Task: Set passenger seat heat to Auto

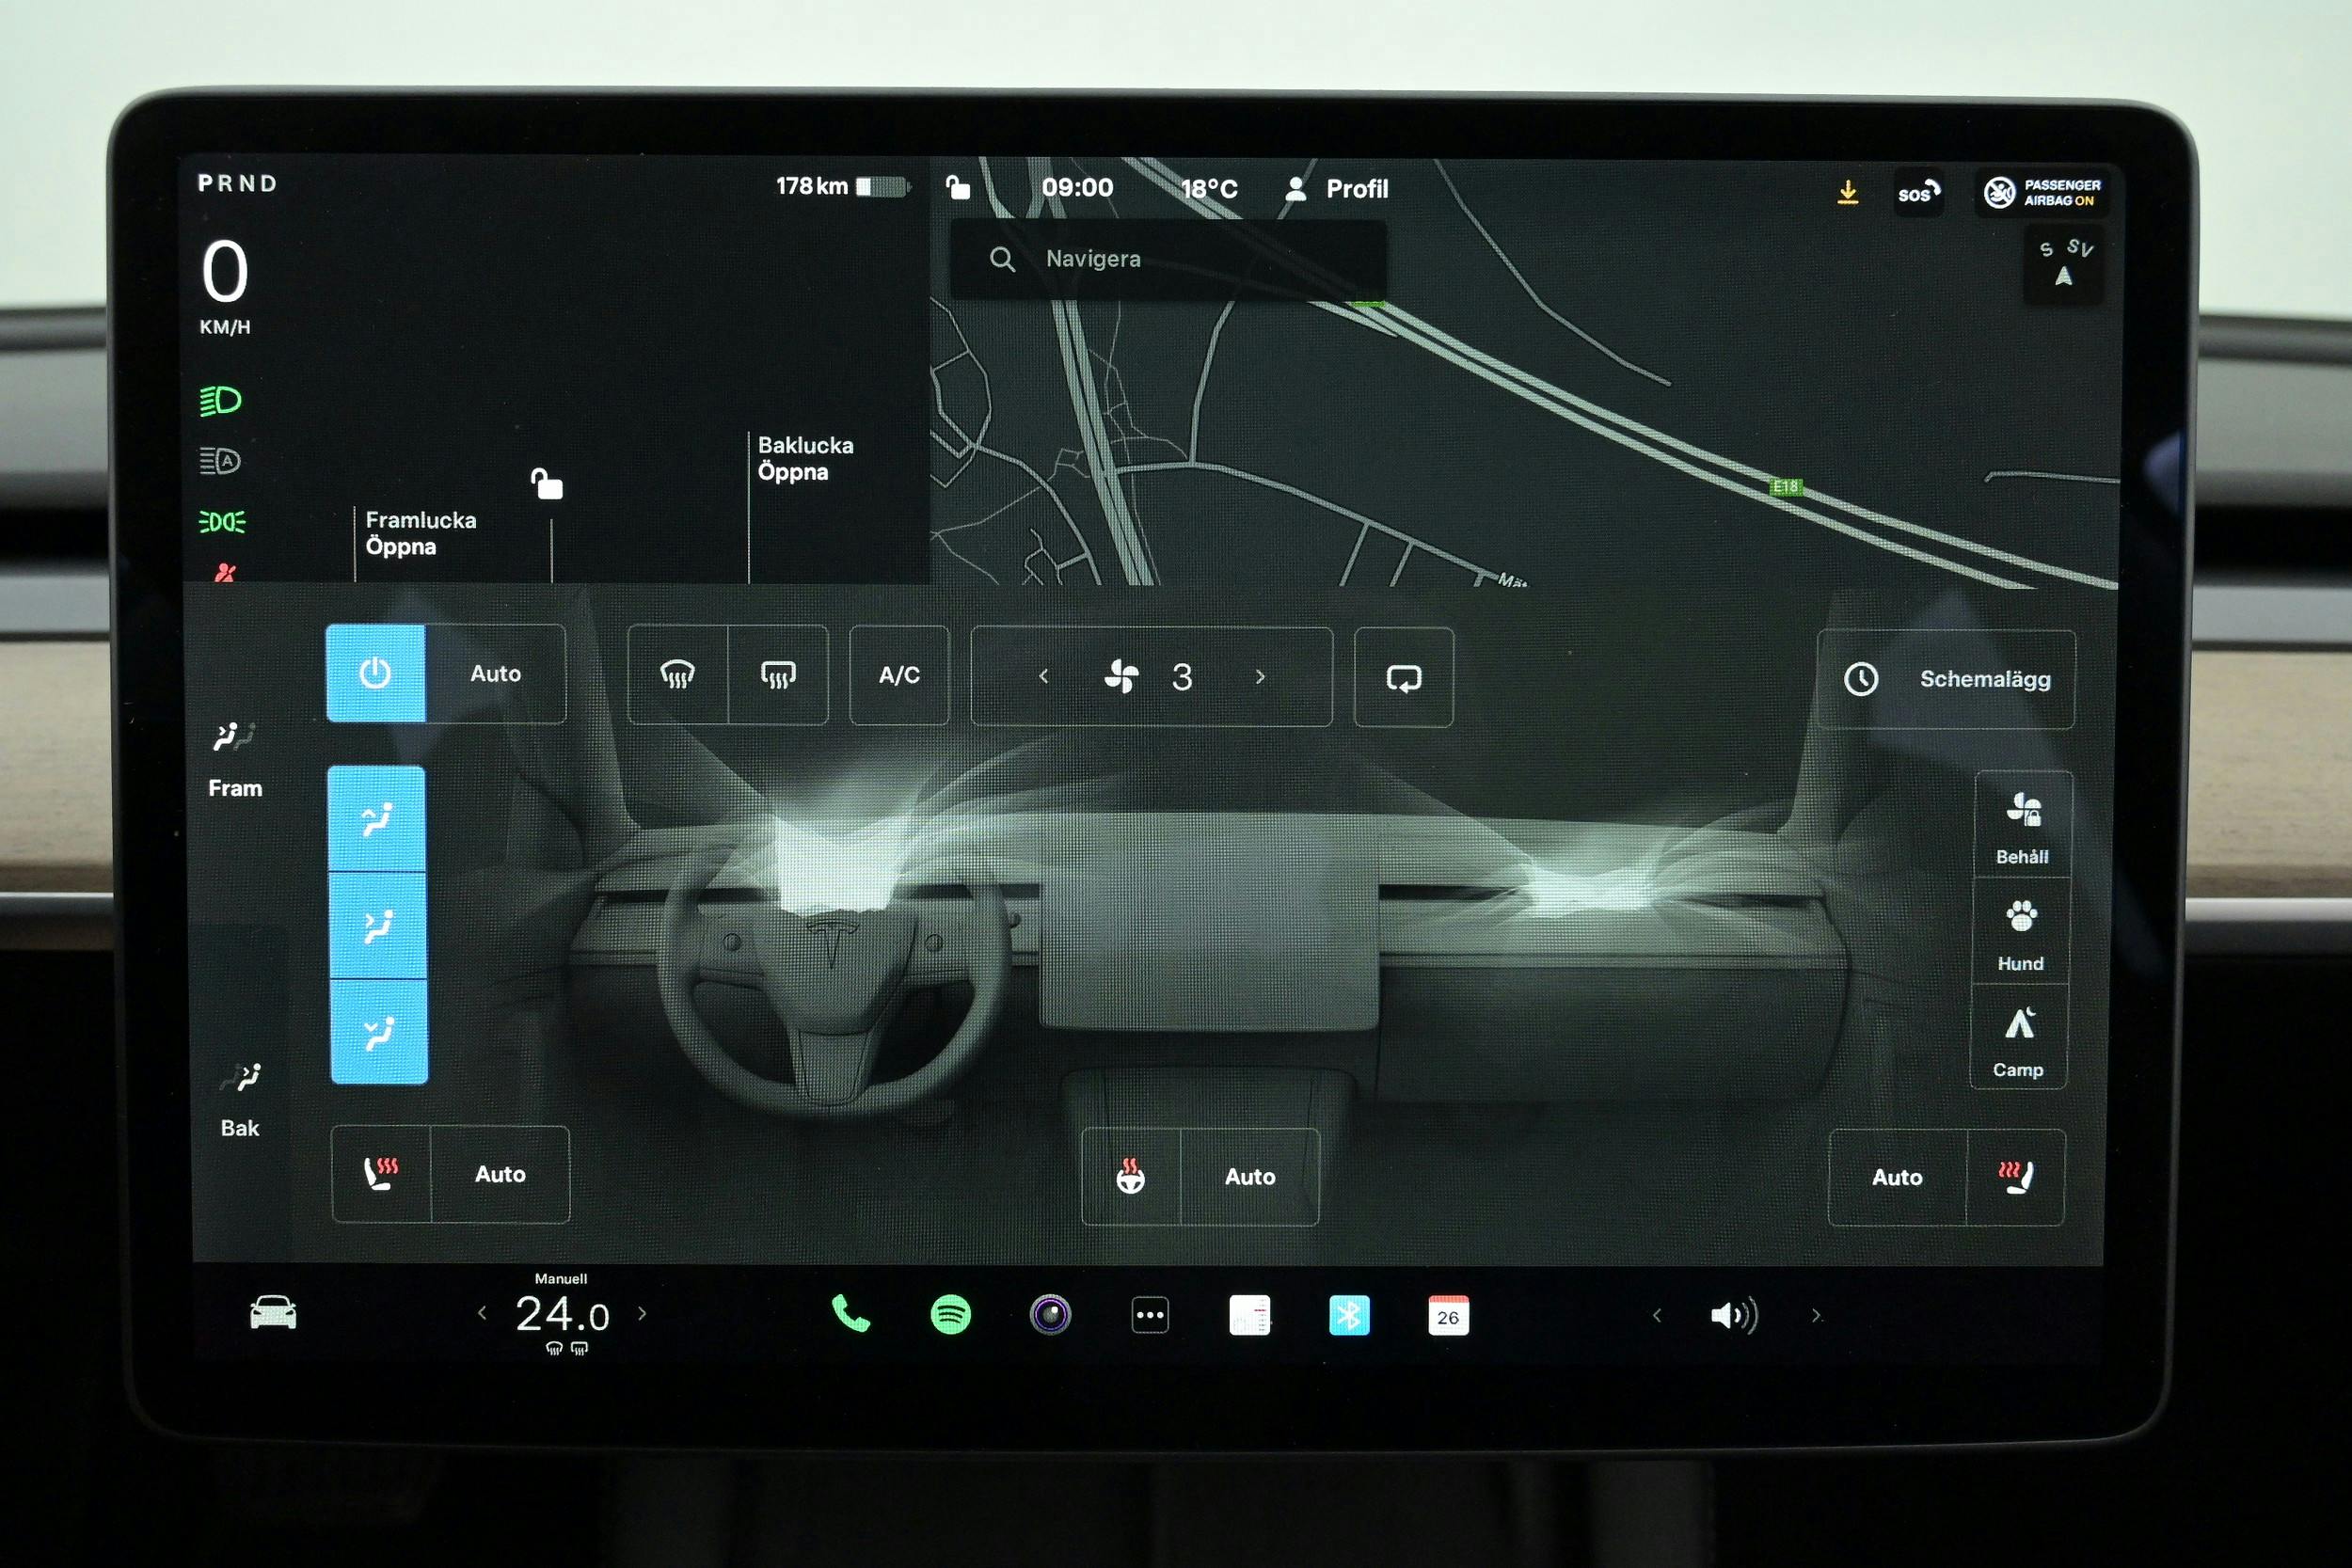Action: pyautogui.click(x=1897, y=1177)
